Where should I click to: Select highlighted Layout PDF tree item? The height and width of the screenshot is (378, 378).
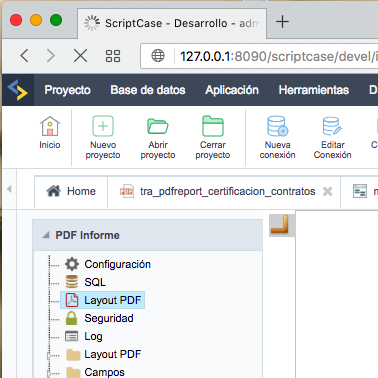point(102,300)
